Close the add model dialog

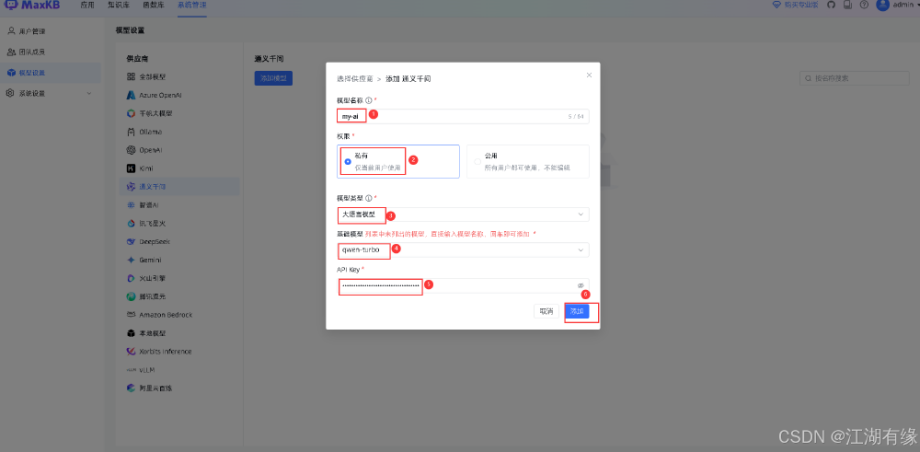(589, 75)
